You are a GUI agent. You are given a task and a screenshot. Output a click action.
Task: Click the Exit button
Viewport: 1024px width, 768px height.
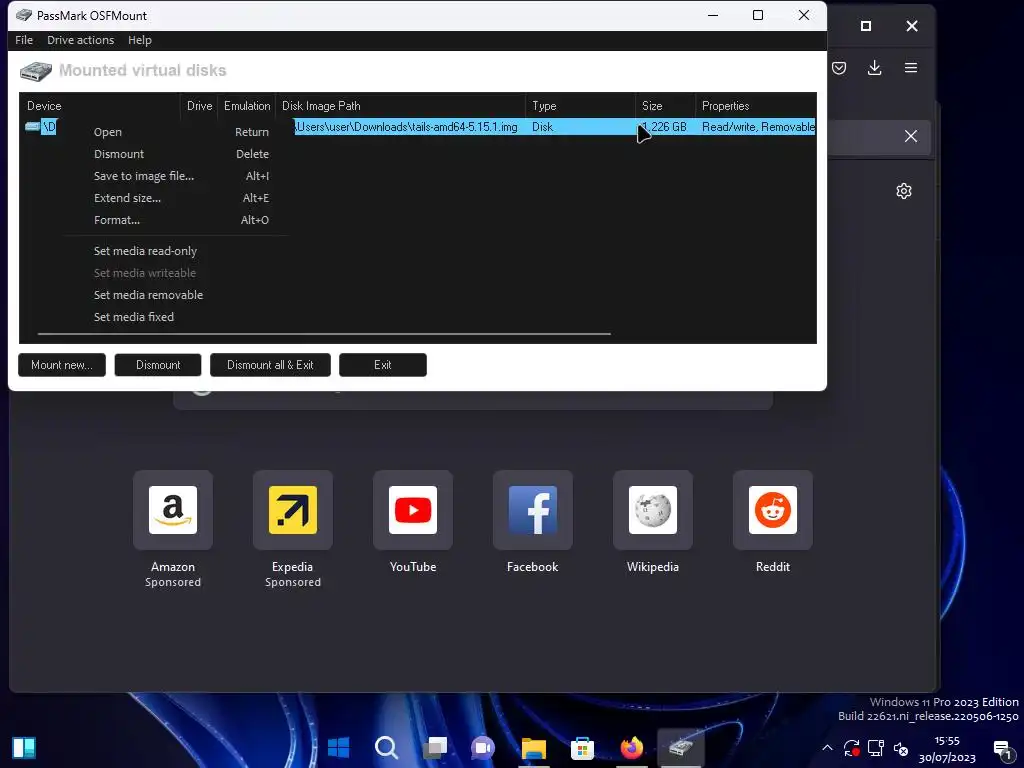pyautogui.click(x=383, y=365)
